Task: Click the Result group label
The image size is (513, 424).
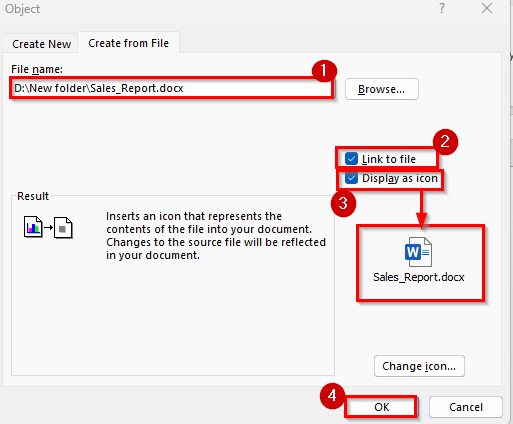Action: click(x=33, y=196)
